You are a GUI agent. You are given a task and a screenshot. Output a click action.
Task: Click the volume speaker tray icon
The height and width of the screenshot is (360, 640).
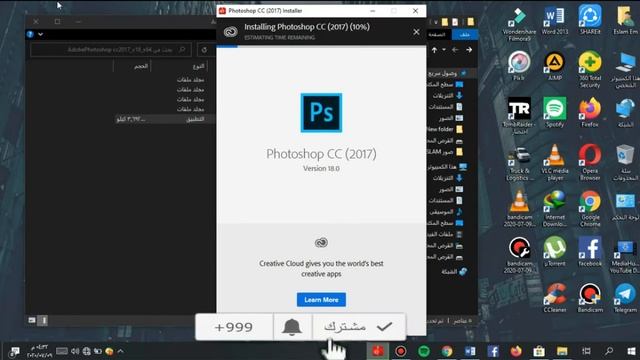75,351
